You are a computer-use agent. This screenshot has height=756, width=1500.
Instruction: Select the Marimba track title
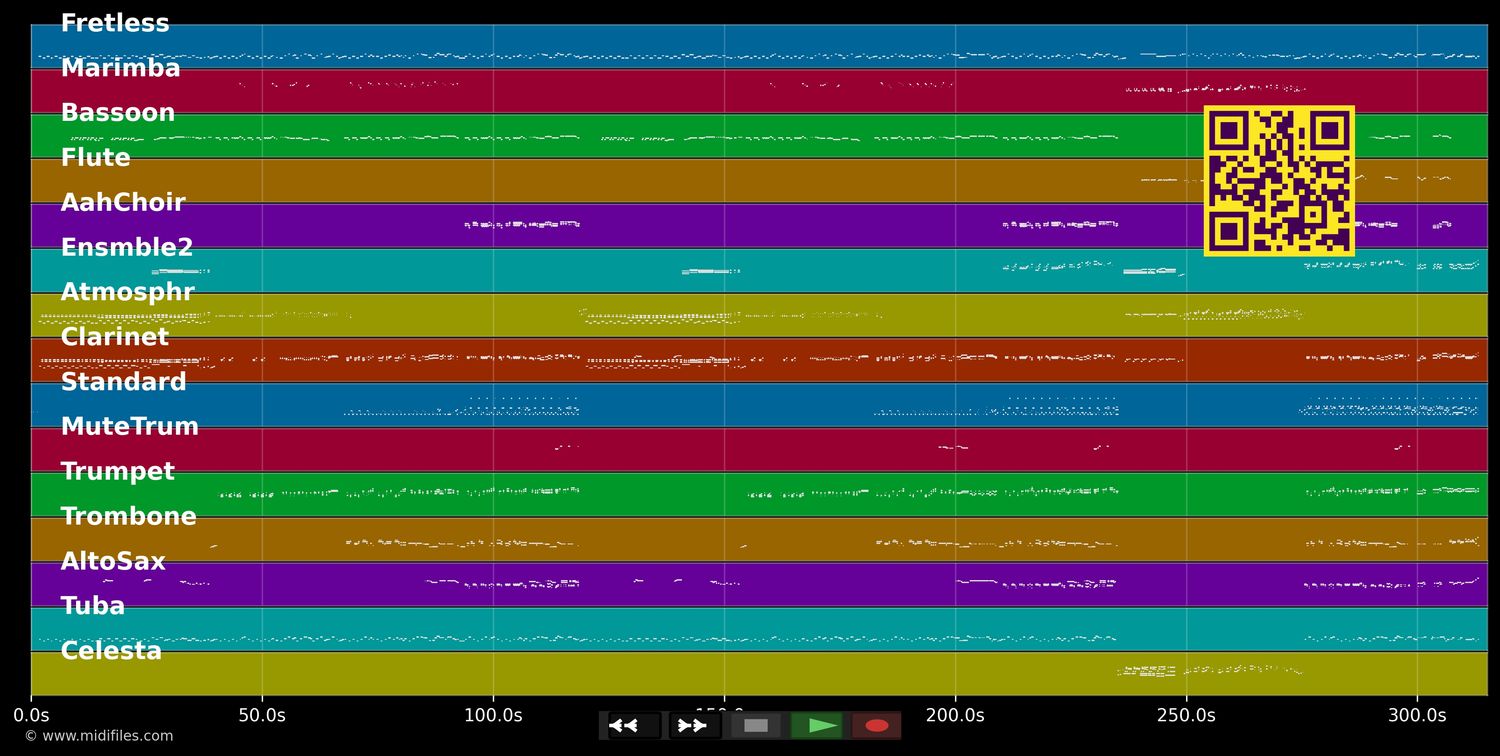pos(121,68)
